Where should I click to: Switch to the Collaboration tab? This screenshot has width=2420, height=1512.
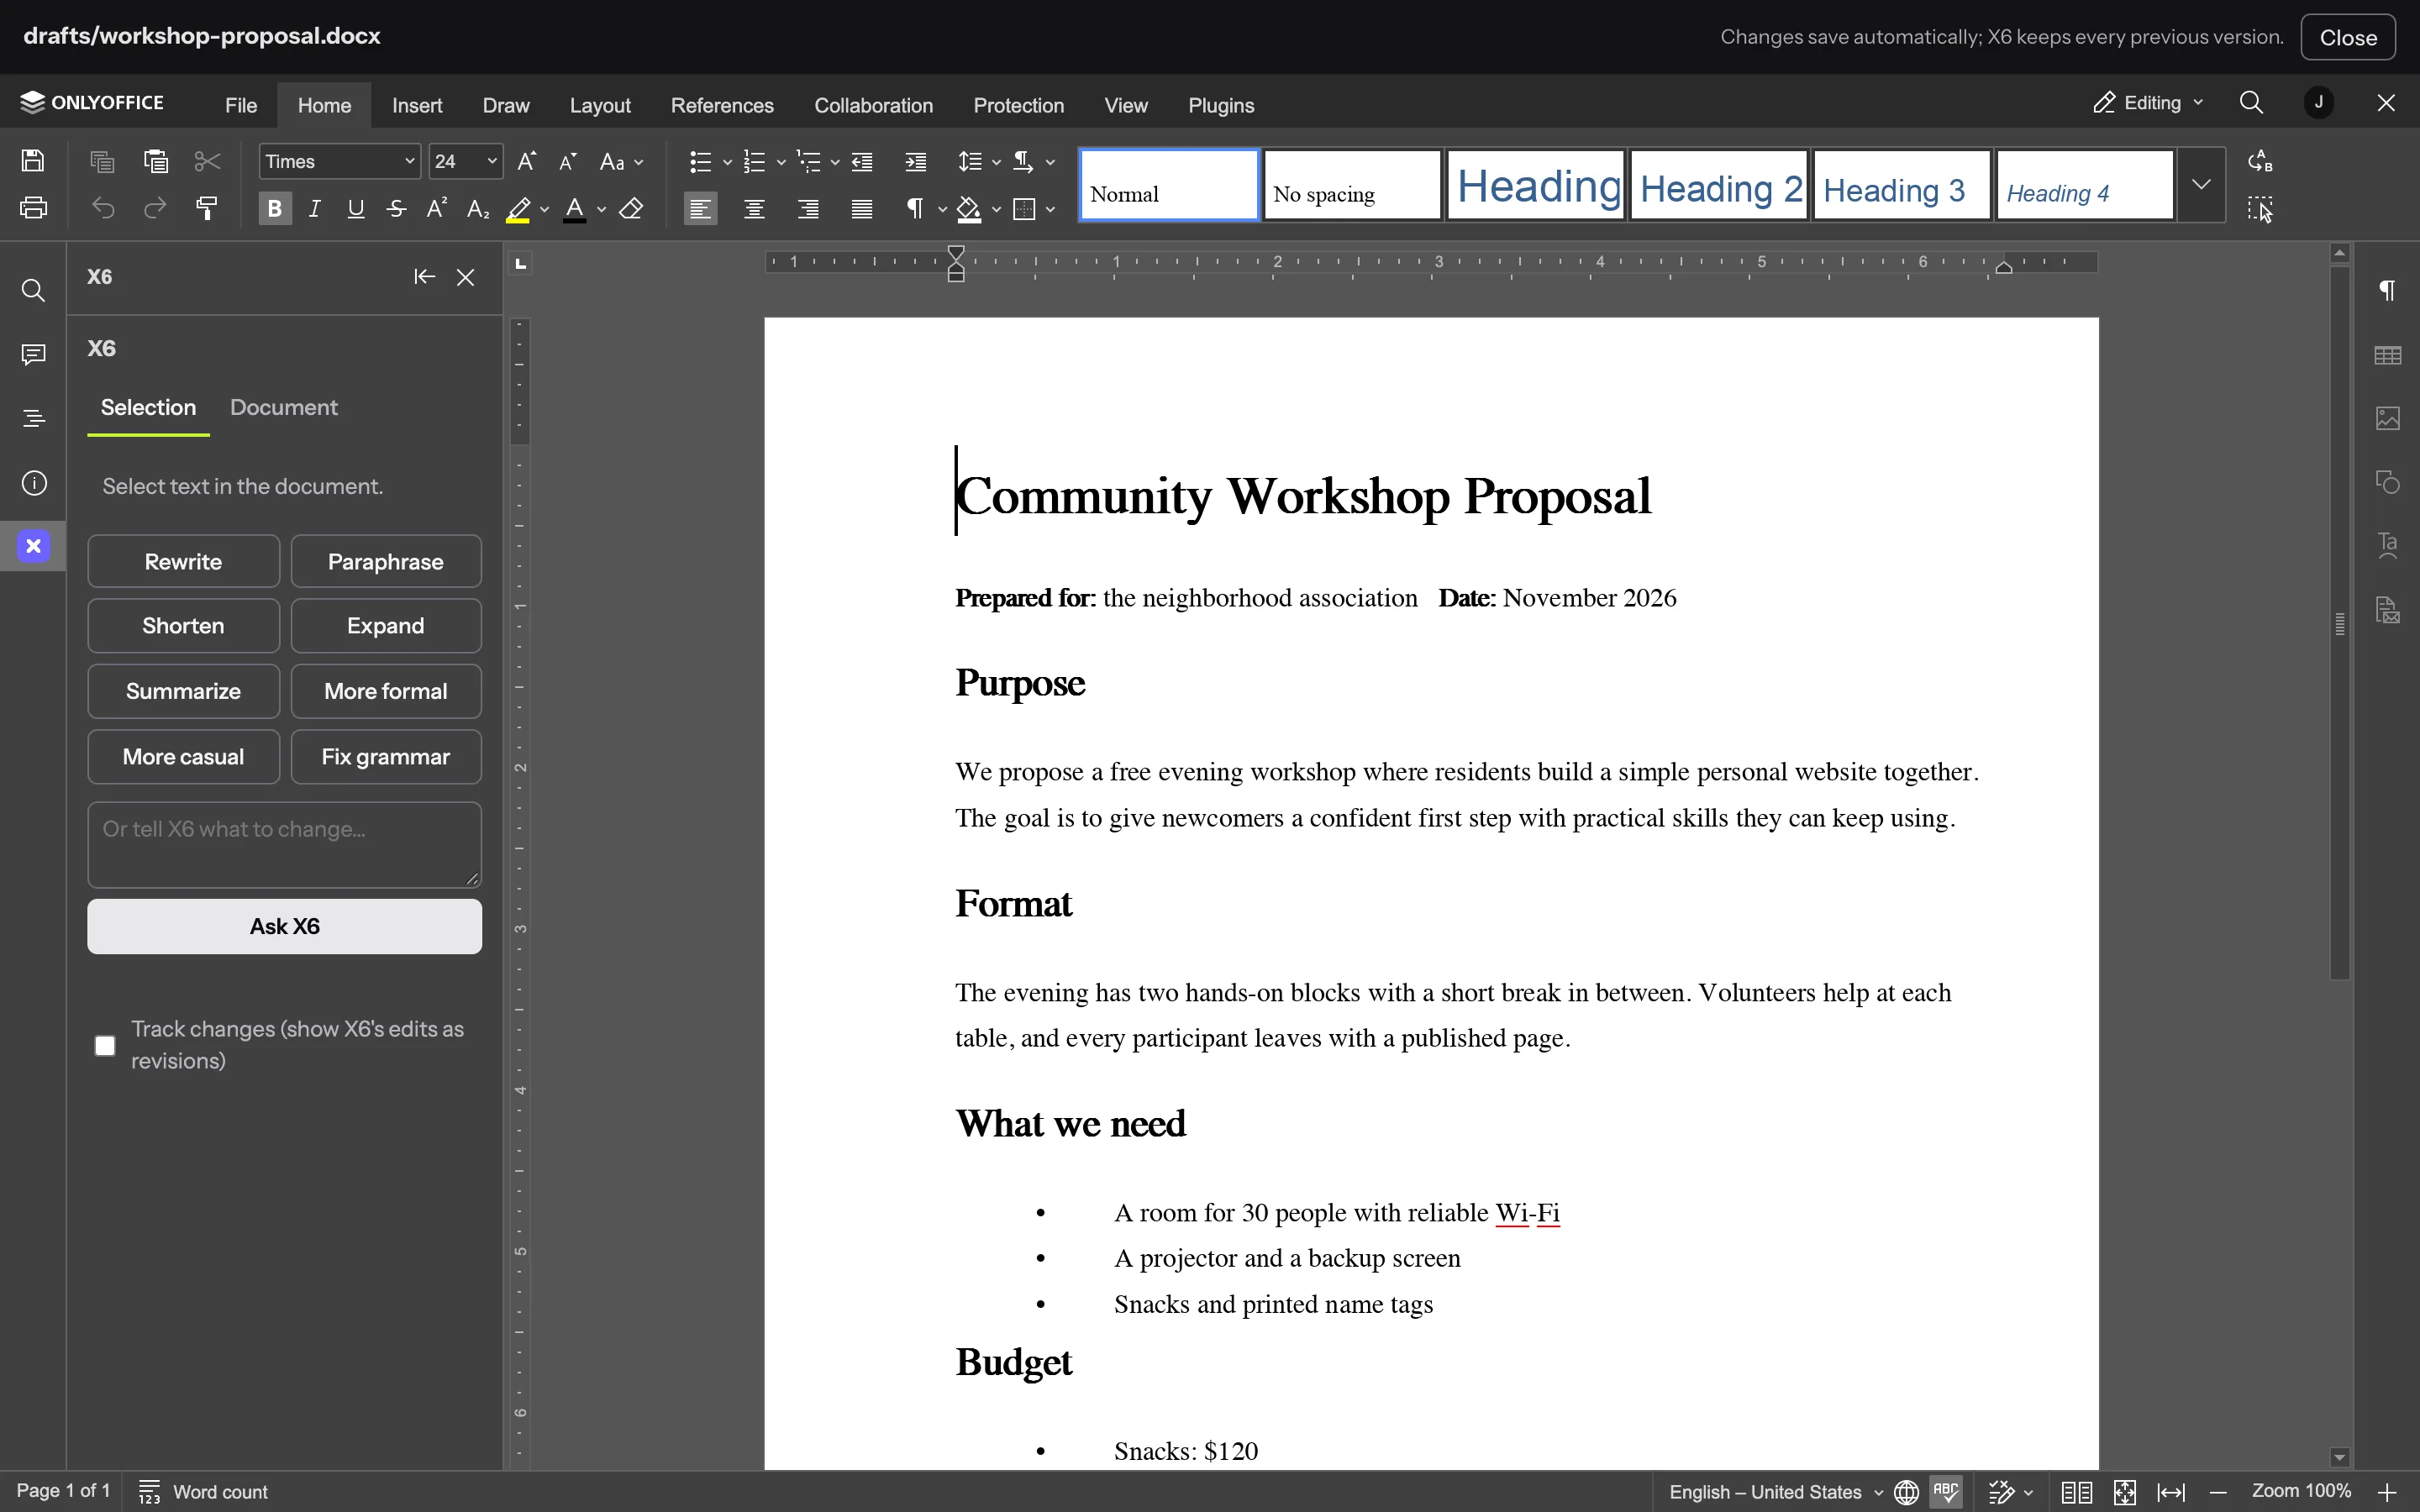873,105
